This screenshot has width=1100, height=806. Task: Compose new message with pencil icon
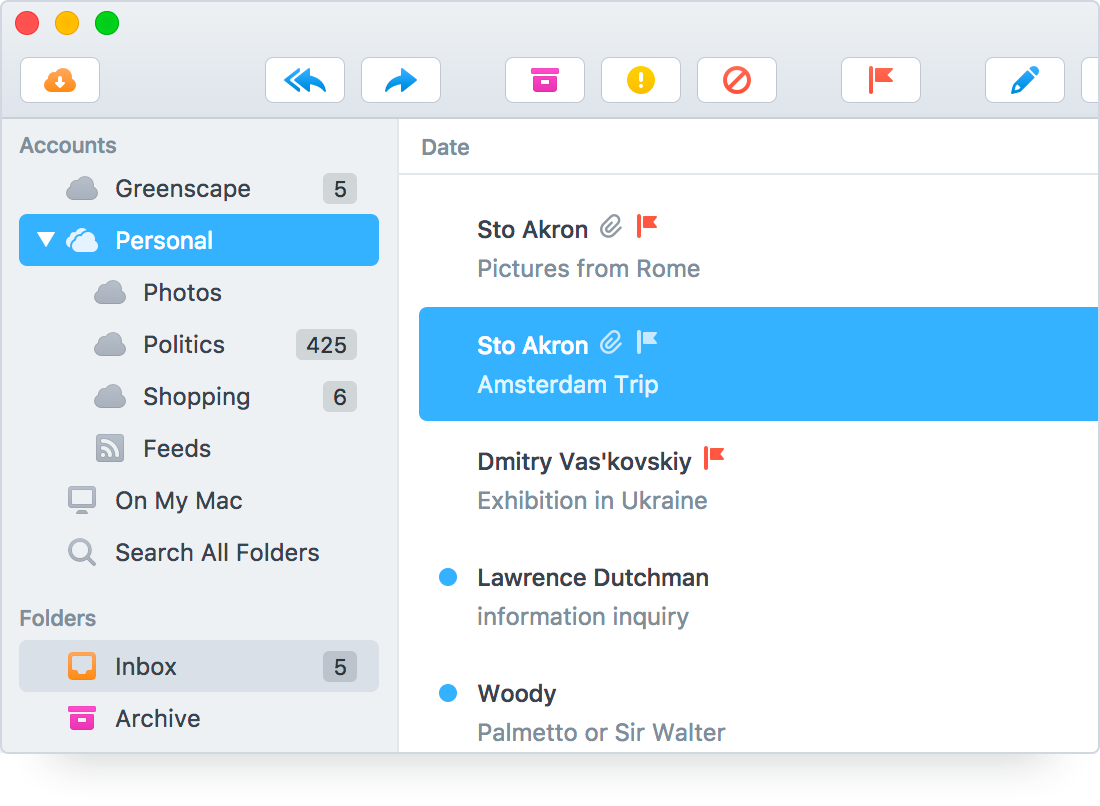click(1025, 80)
